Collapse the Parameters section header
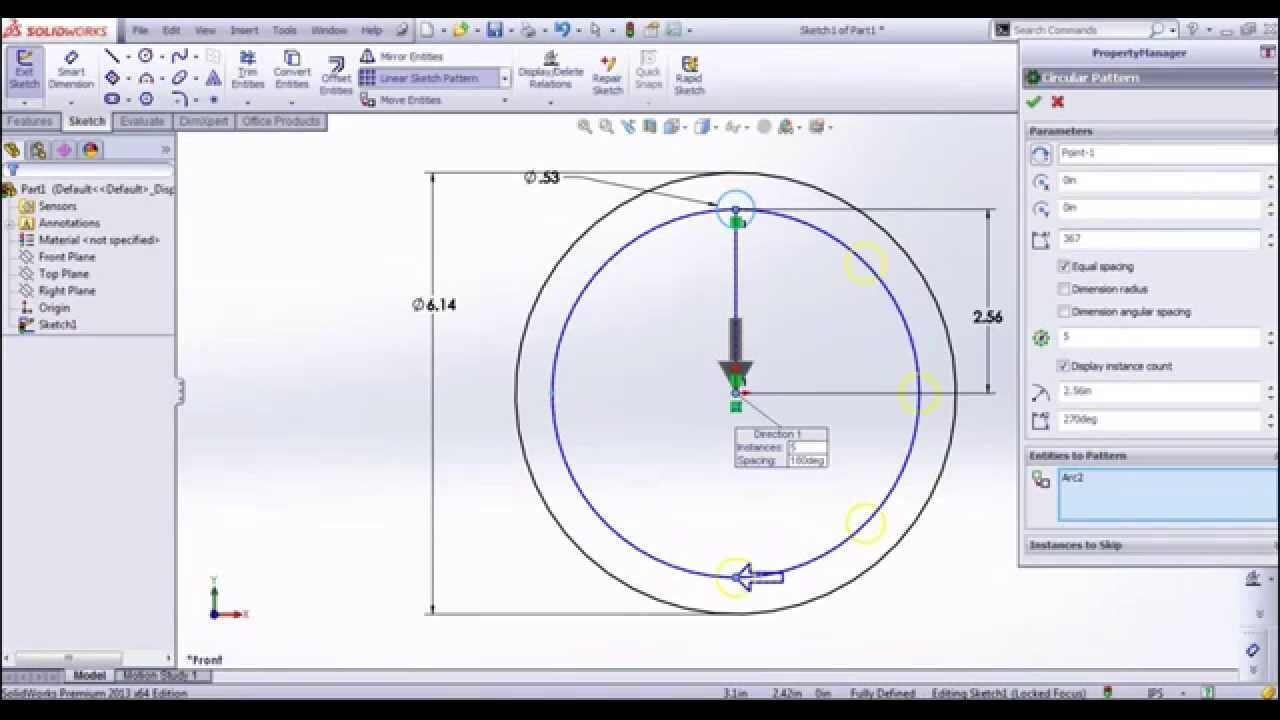 point(1153,131)
